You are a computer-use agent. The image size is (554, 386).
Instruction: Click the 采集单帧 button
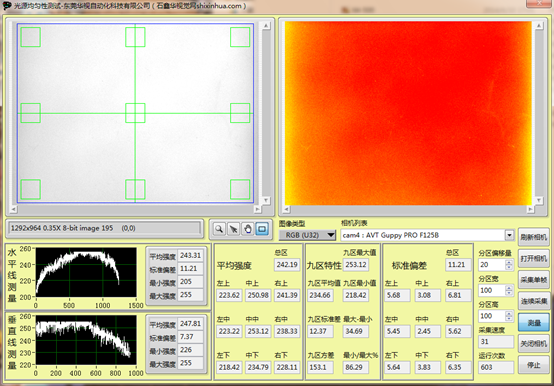[x=534, y=280]
